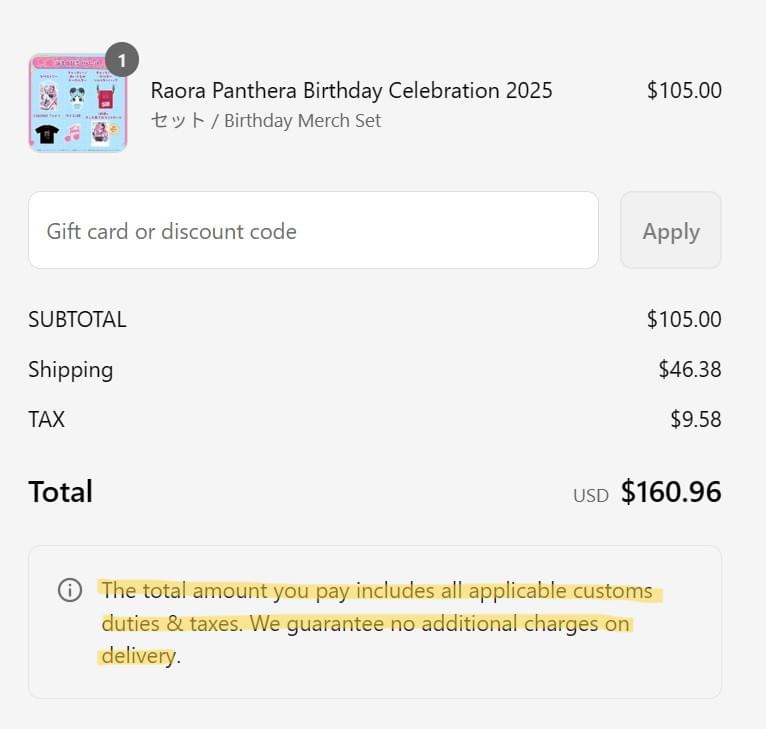Click the quantity badge showing 1
Screen dimensions: 766x729
pos(122,60)
